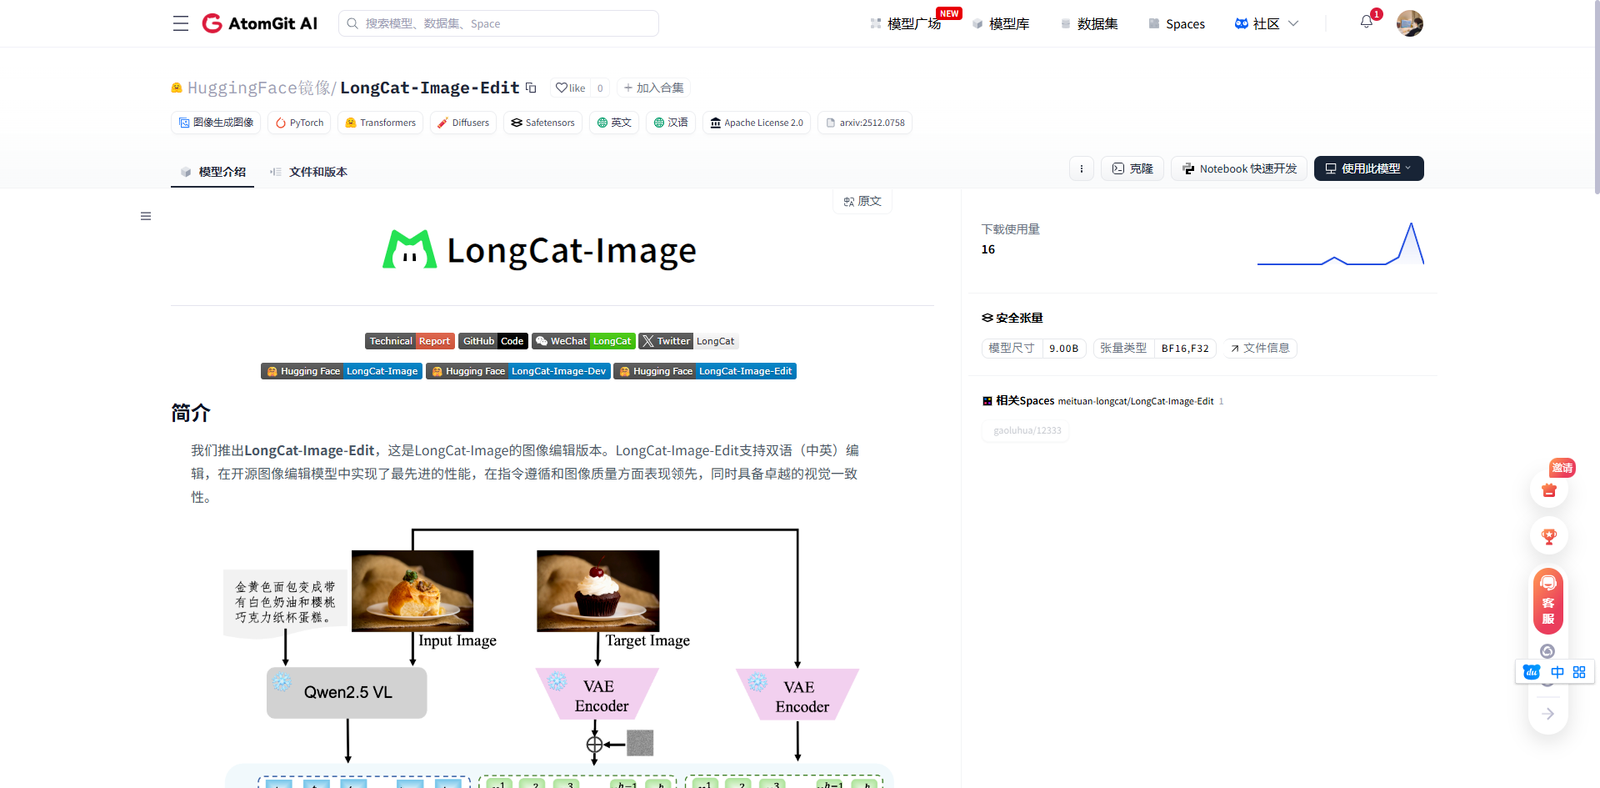Open the Hugging Face LongCat-Image-Dev badge
Screen dimensions: 1600x788
(x=518, y=371)
